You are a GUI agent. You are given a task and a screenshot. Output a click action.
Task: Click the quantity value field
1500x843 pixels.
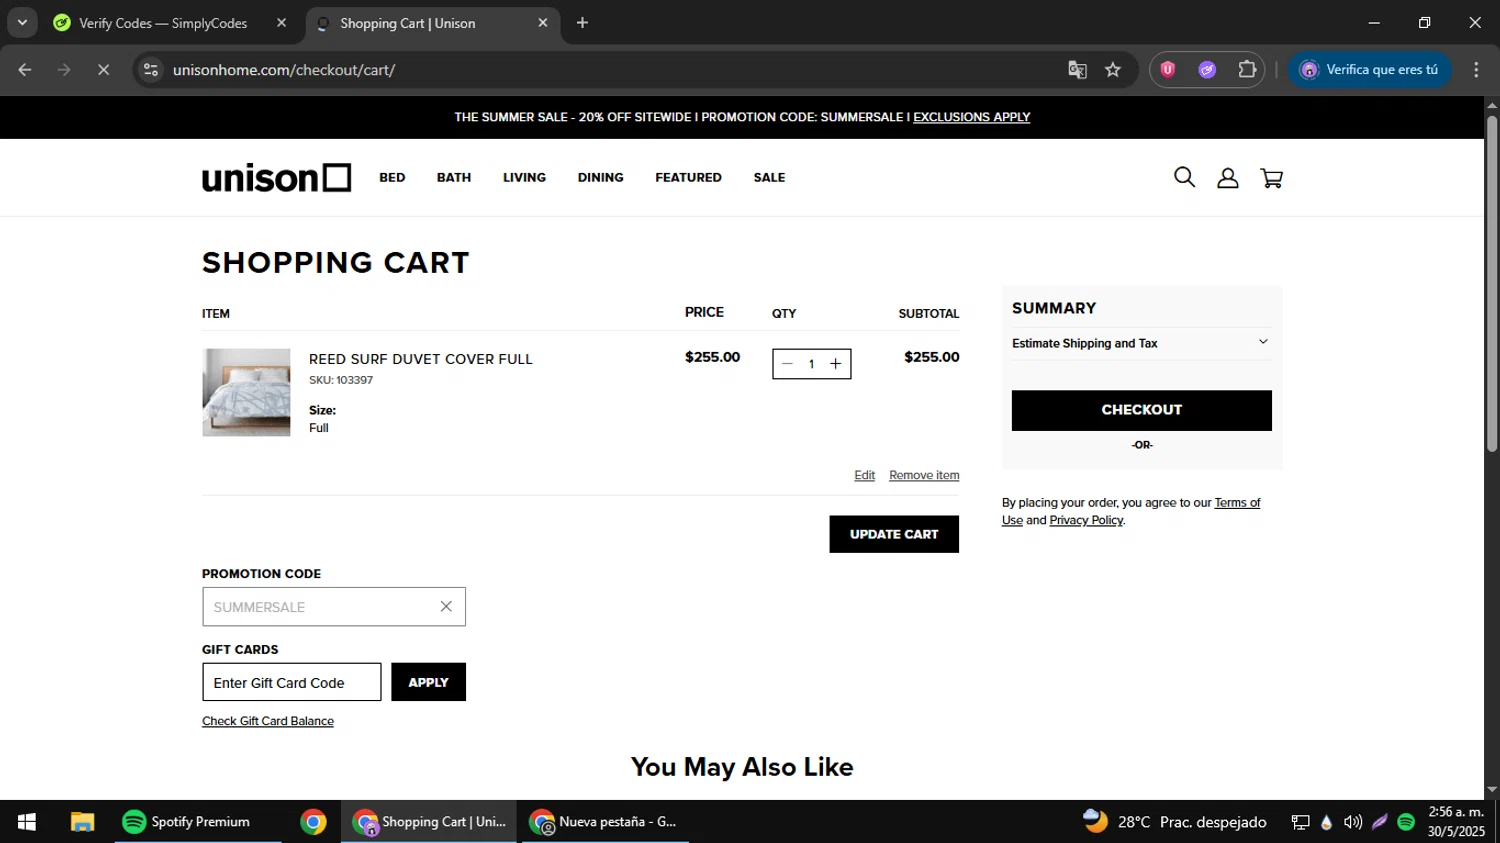(811, 364)
